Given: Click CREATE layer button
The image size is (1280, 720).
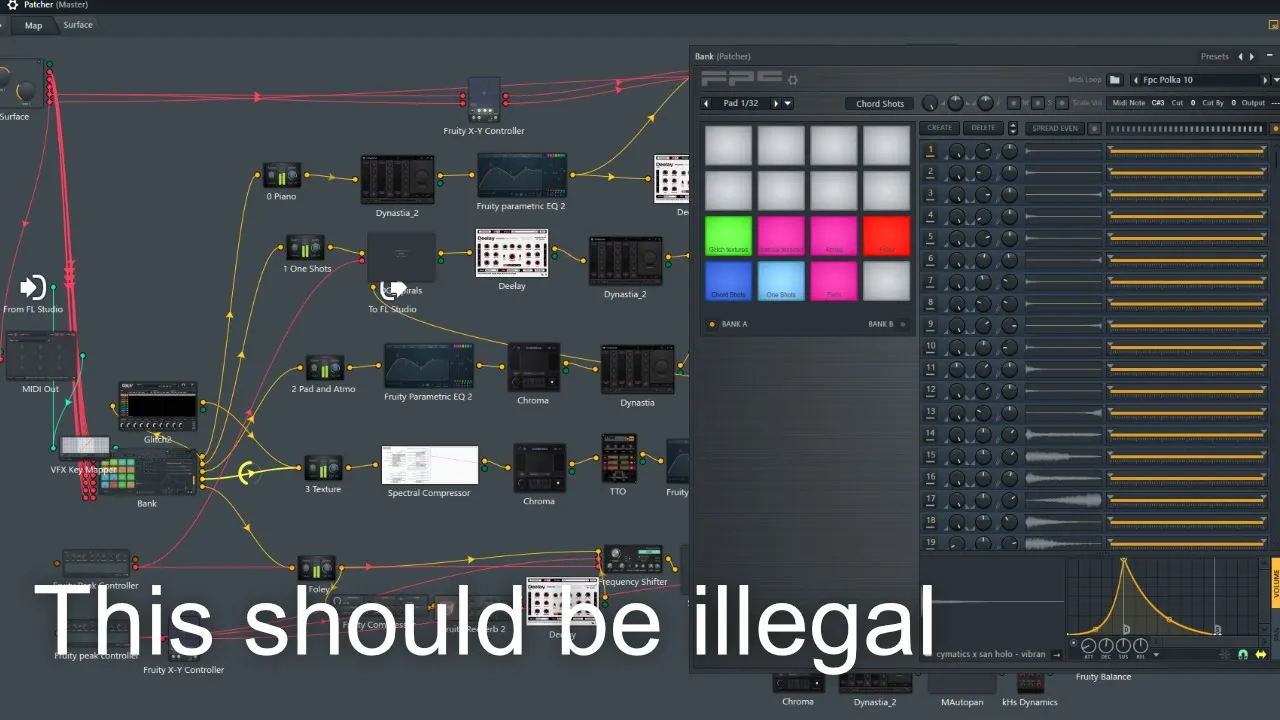Looking at the screenshot, I should tap(940, 128).
